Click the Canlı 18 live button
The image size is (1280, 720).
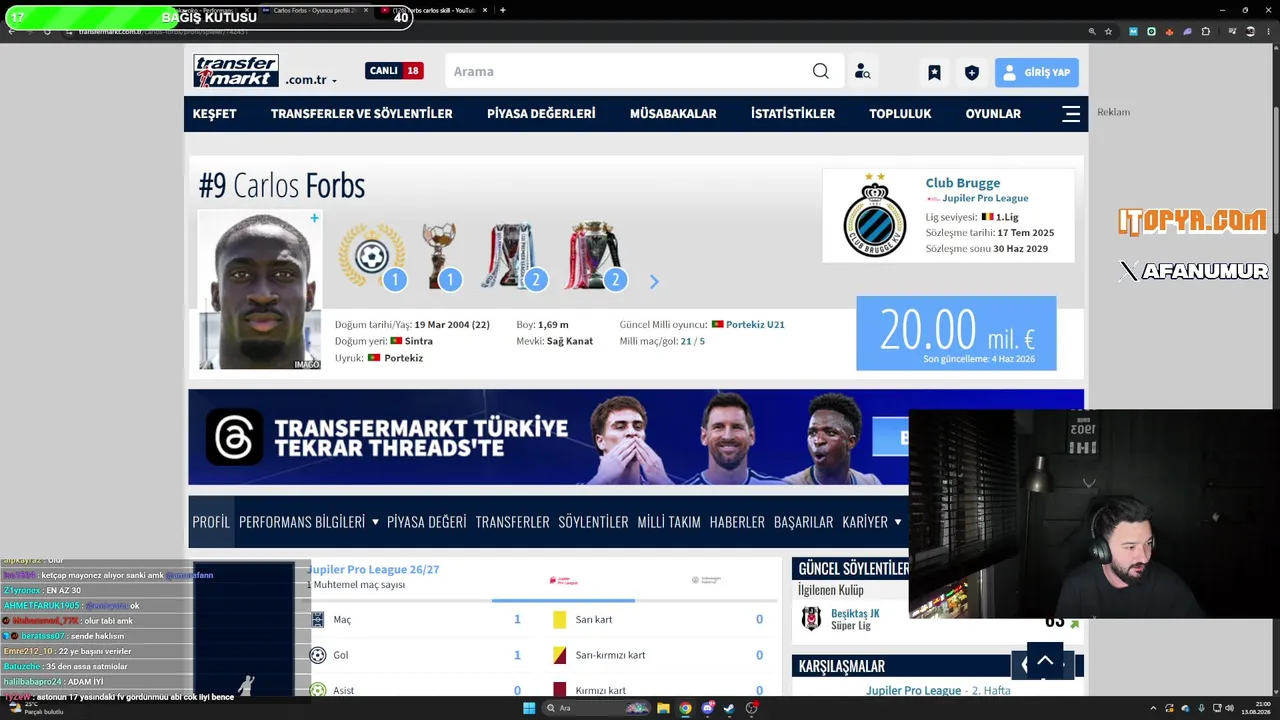point(394,71)
